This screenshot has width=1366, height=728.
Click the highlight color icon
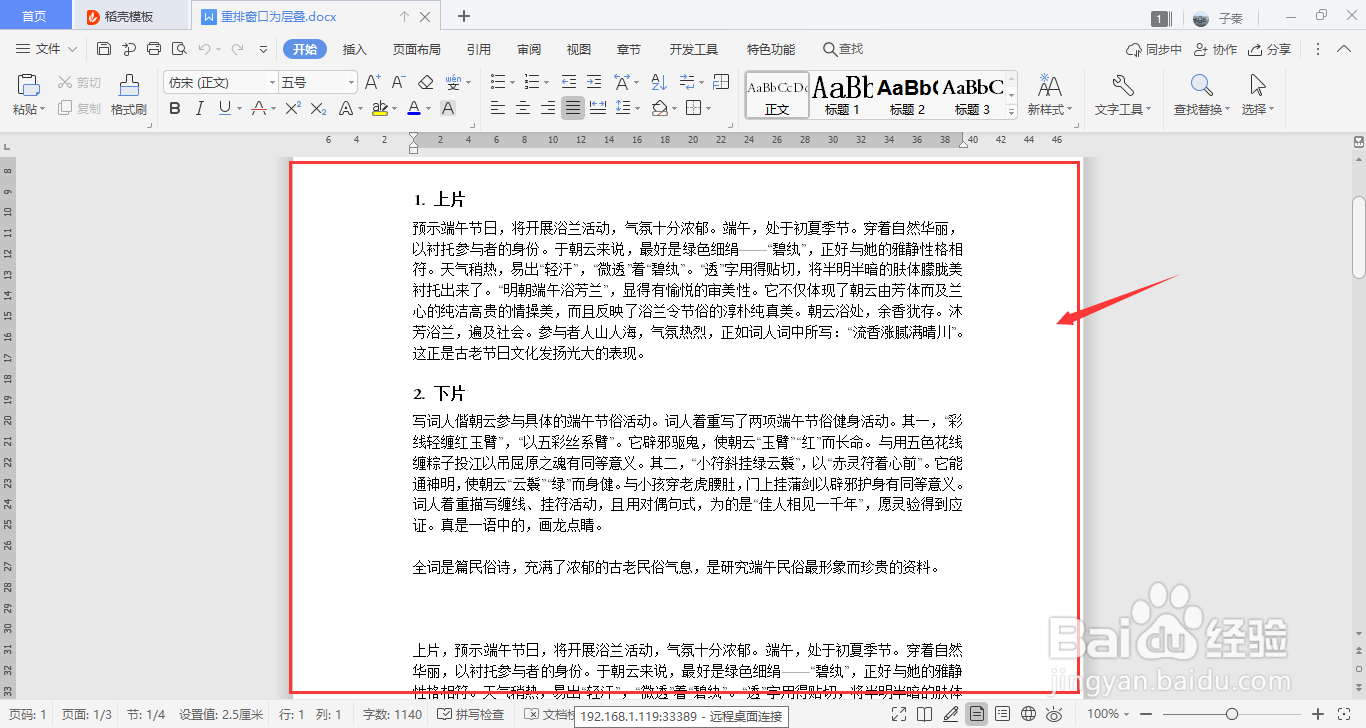382,108
